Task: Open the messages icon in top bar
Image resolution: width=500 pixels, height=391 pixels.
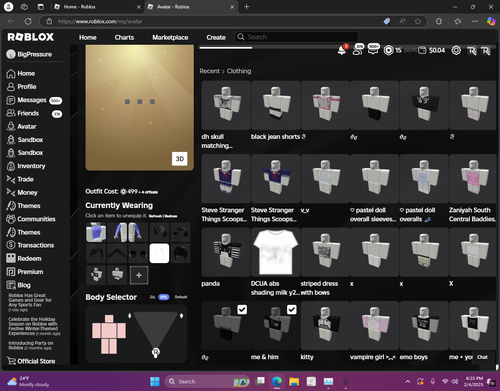Action: pyautogui.click(x=373, y=51)
